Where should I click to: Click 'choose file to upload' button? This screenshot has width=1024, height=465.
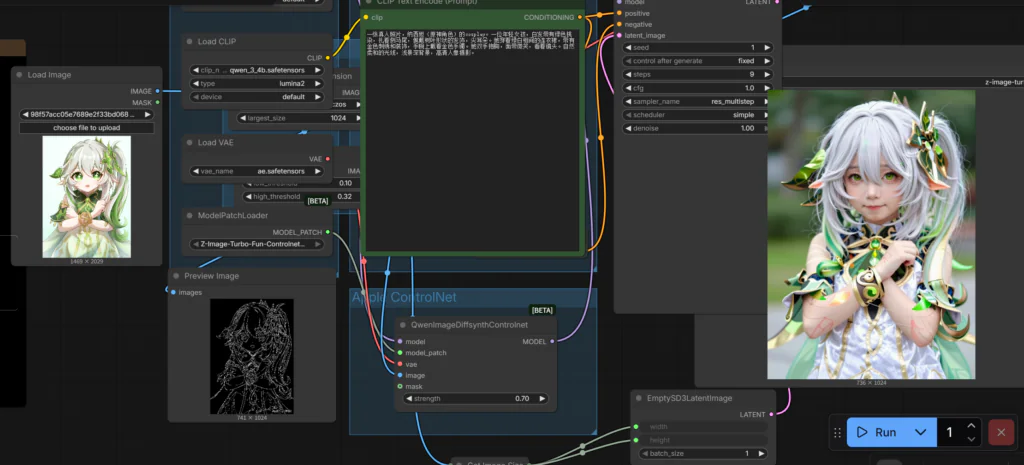[88, 128]
